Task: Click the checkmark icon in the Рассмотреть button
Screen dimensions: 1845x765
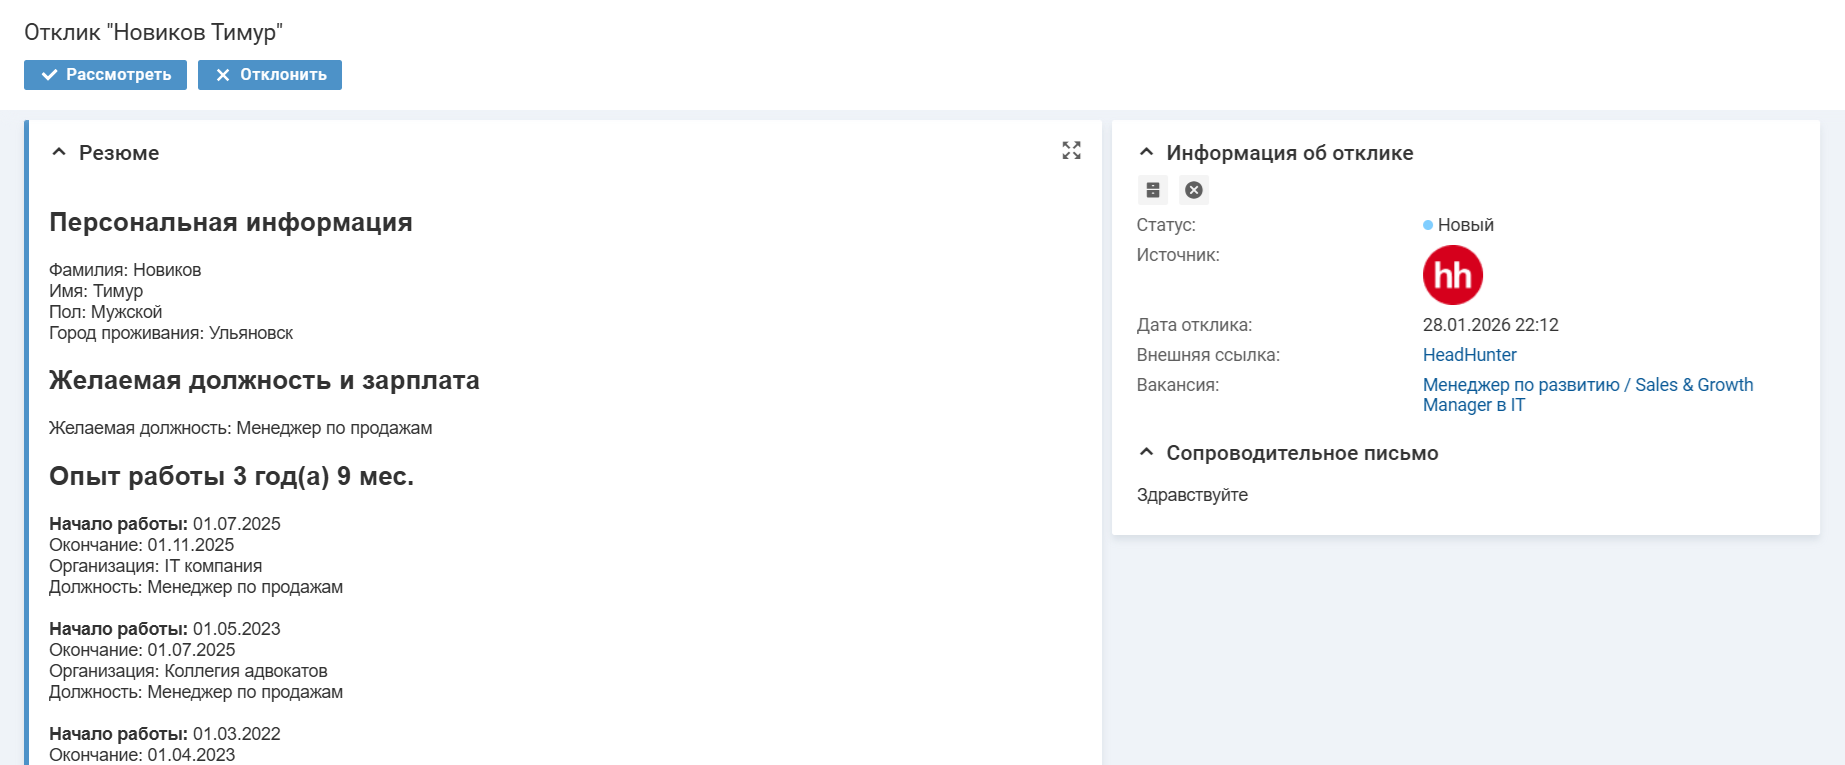Action: point(49,75)
